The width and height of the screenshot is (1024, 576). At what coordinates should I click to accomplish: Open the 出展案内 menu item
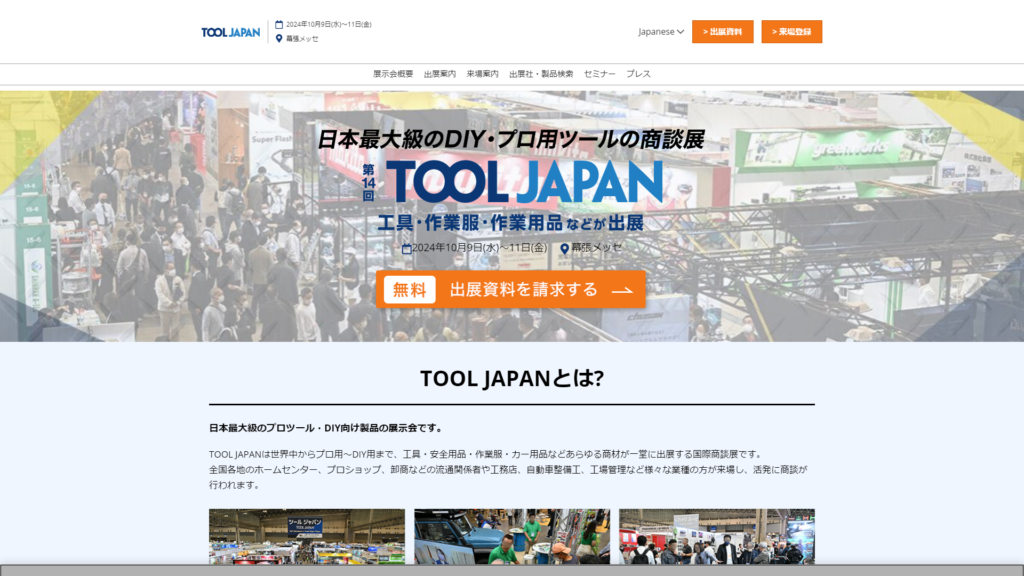440,74
